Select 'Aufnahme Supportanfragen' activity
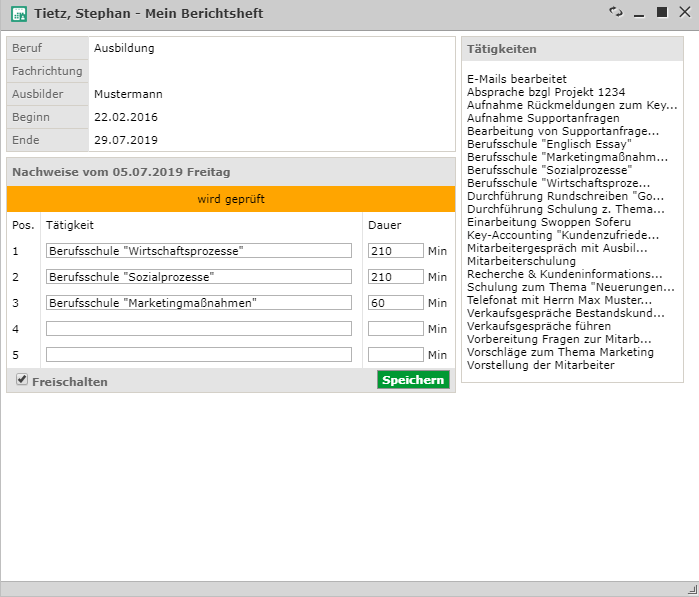Screen dimensions: 699x597 [x=543, y=118]
